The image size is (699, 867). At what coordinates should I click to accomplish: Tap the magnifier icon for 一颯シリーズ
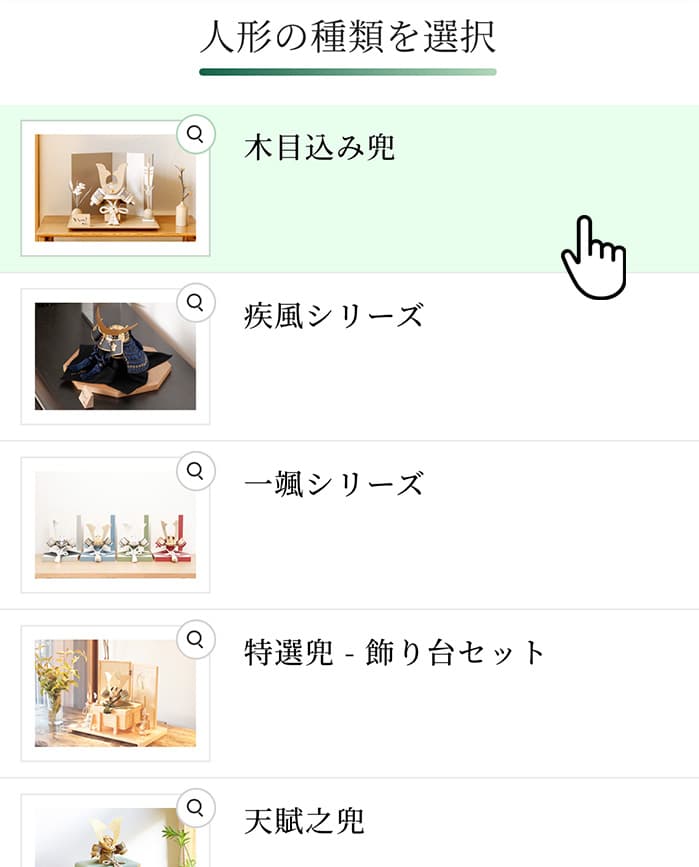[195, 470]
